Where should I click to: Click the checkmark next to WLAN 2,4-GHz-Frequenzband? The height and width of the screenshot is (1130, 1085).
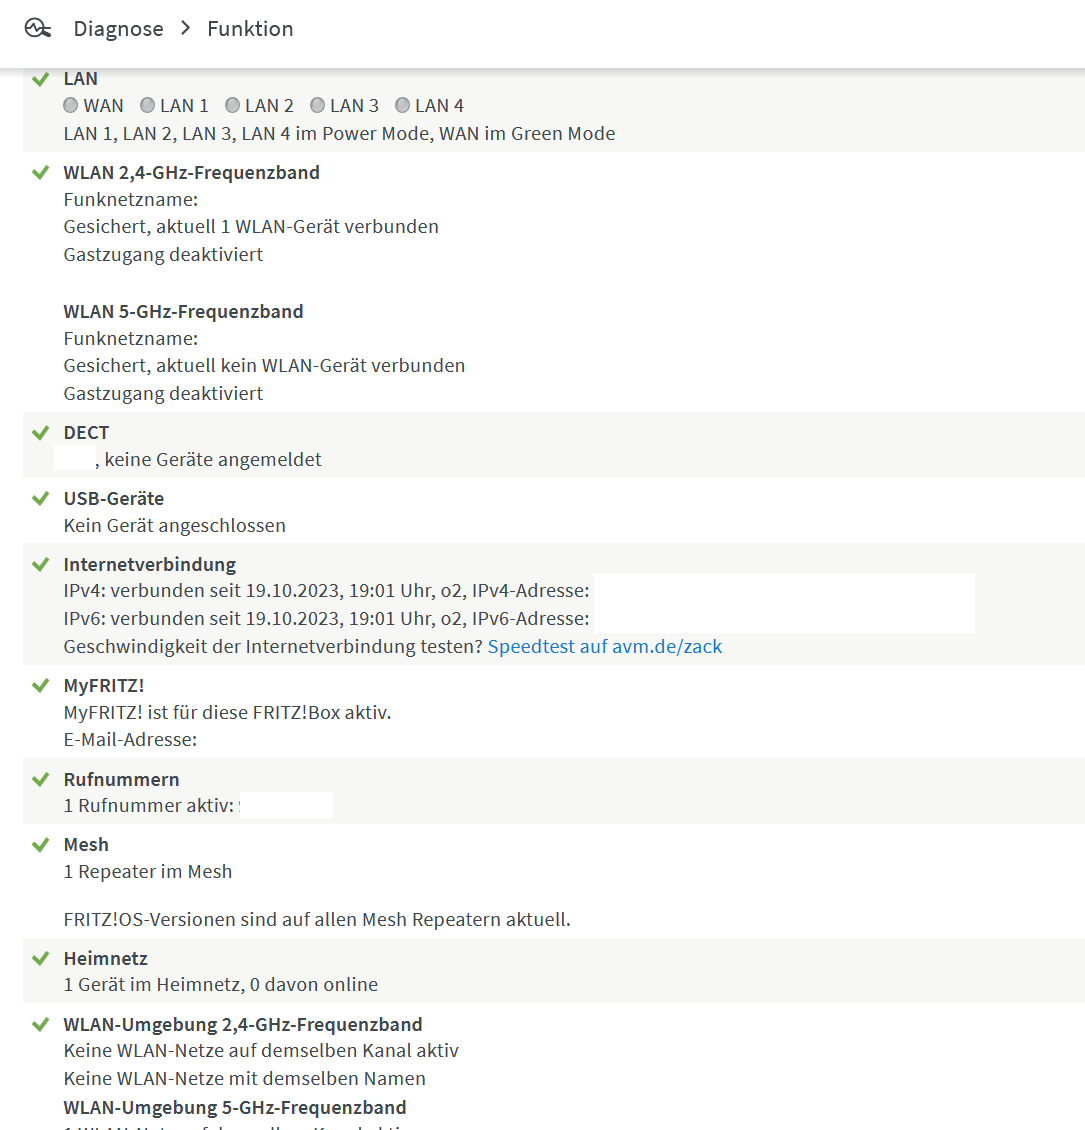pos(40,172)
